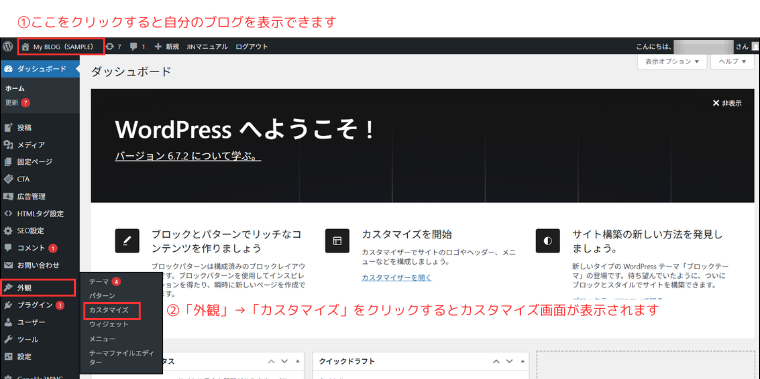Select テーマ in the 外観 submenu

pyautogui.click(x=99, y=282)
